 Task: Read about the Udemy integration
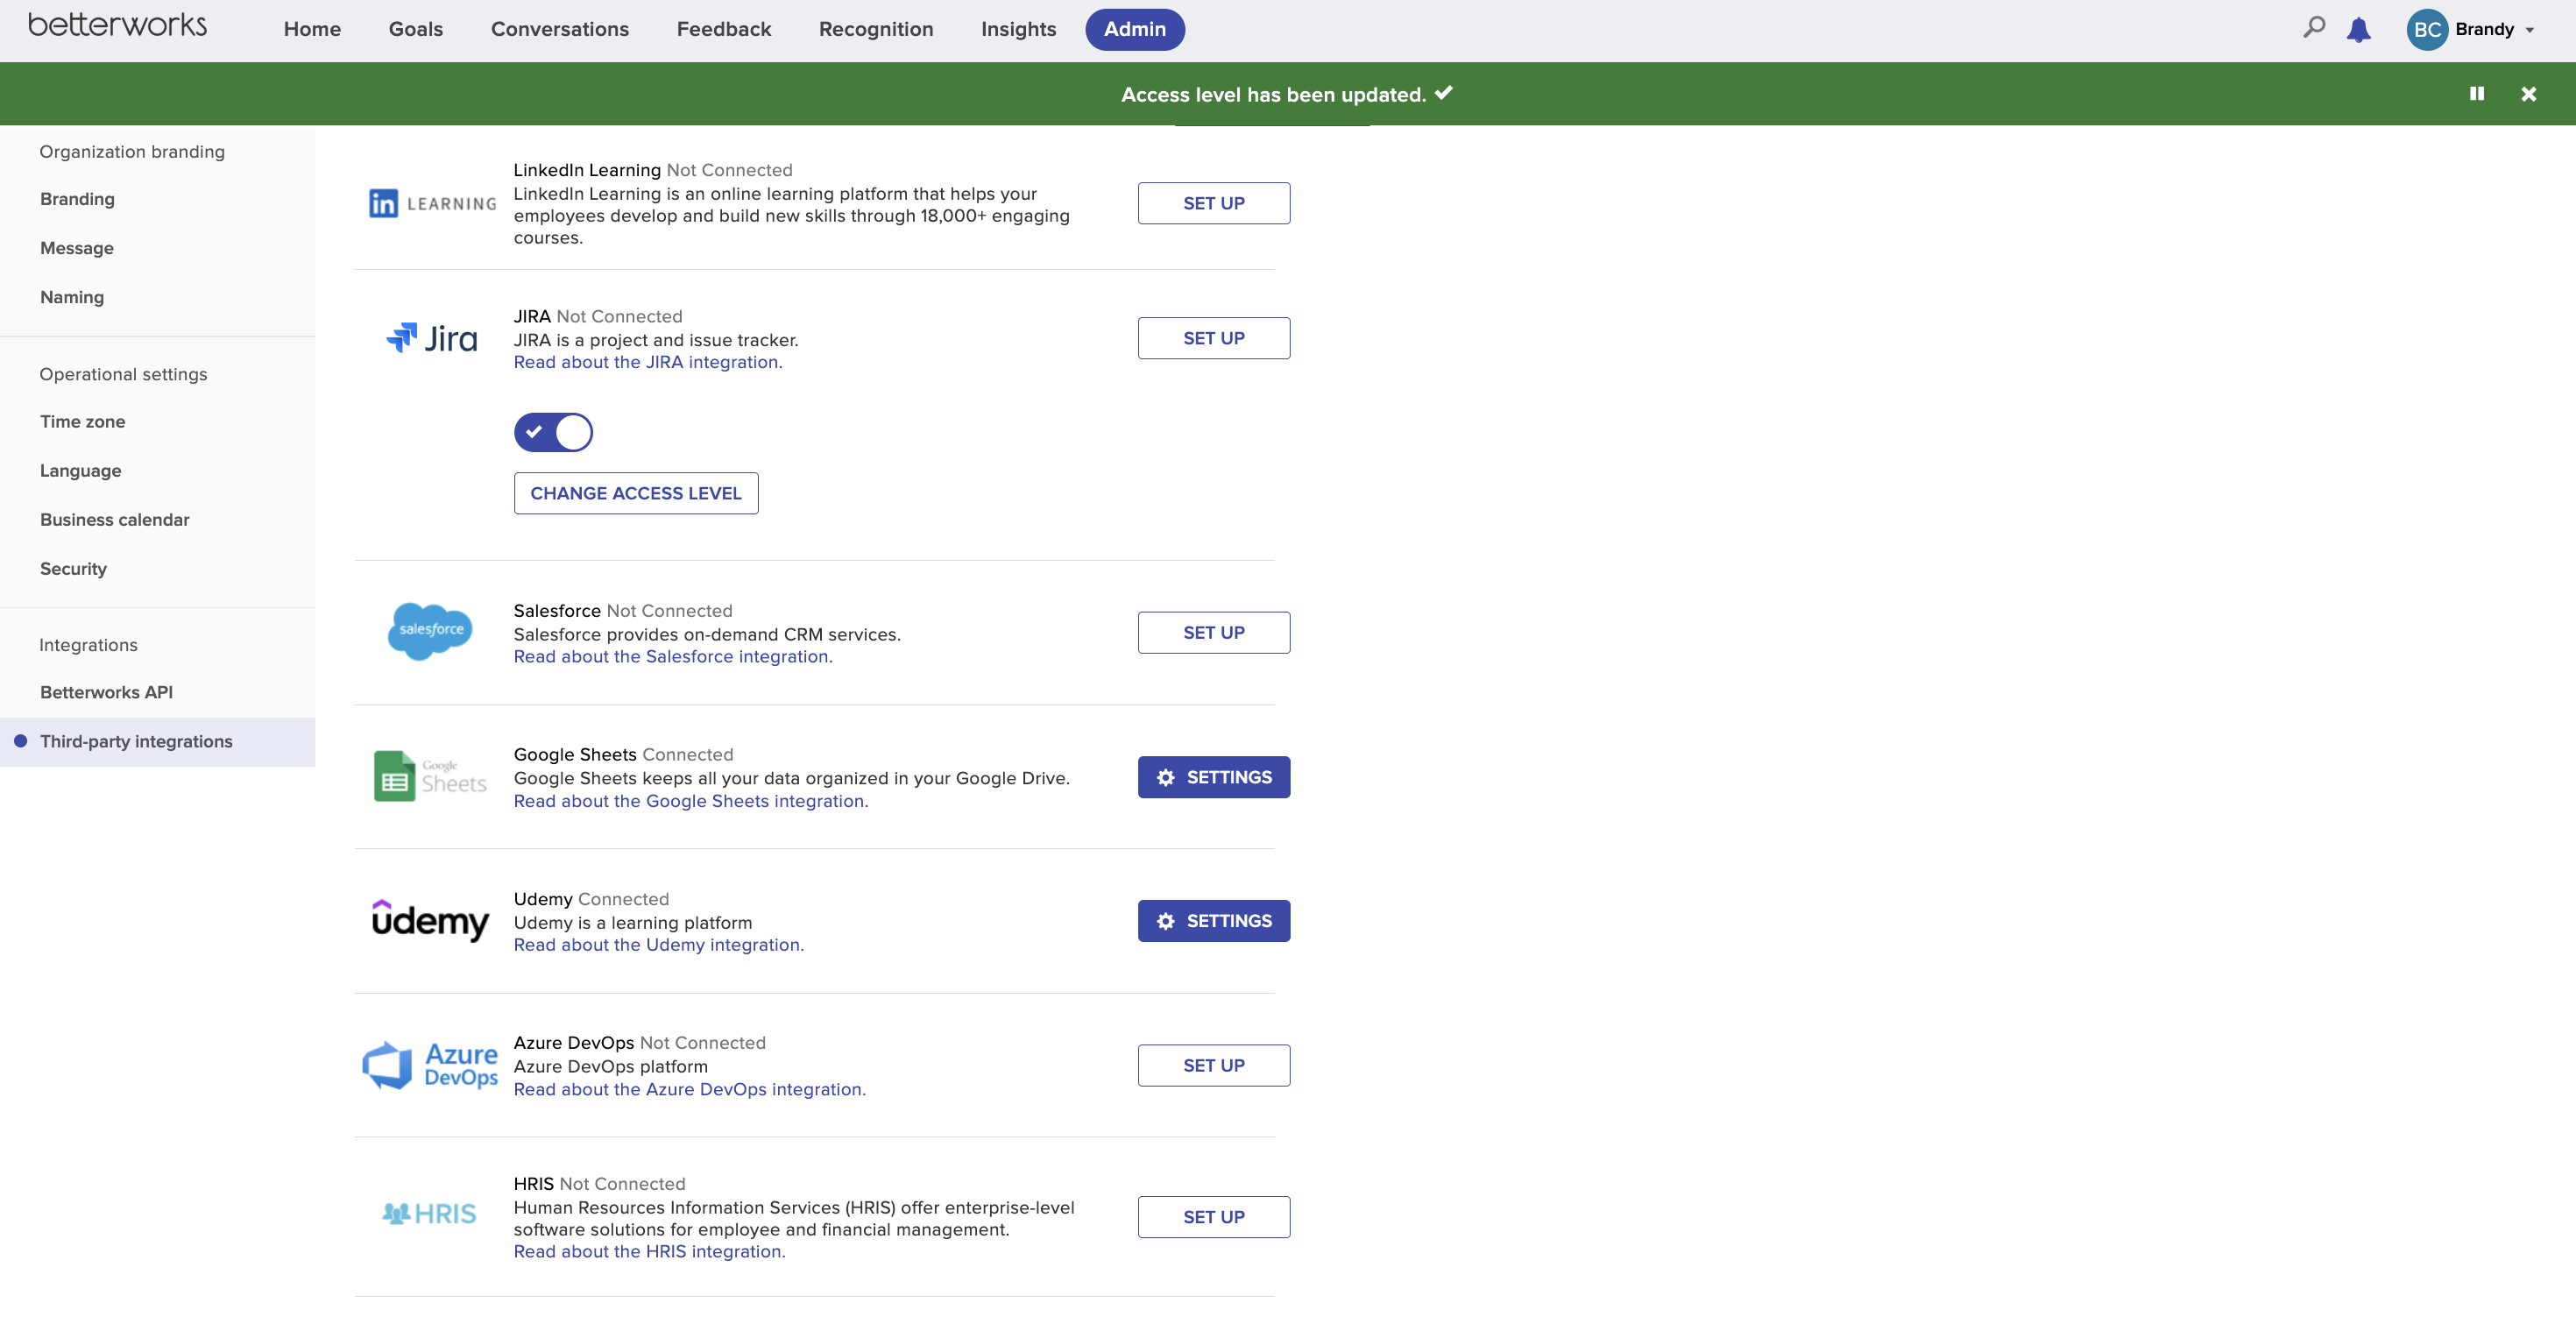[658, 945]
